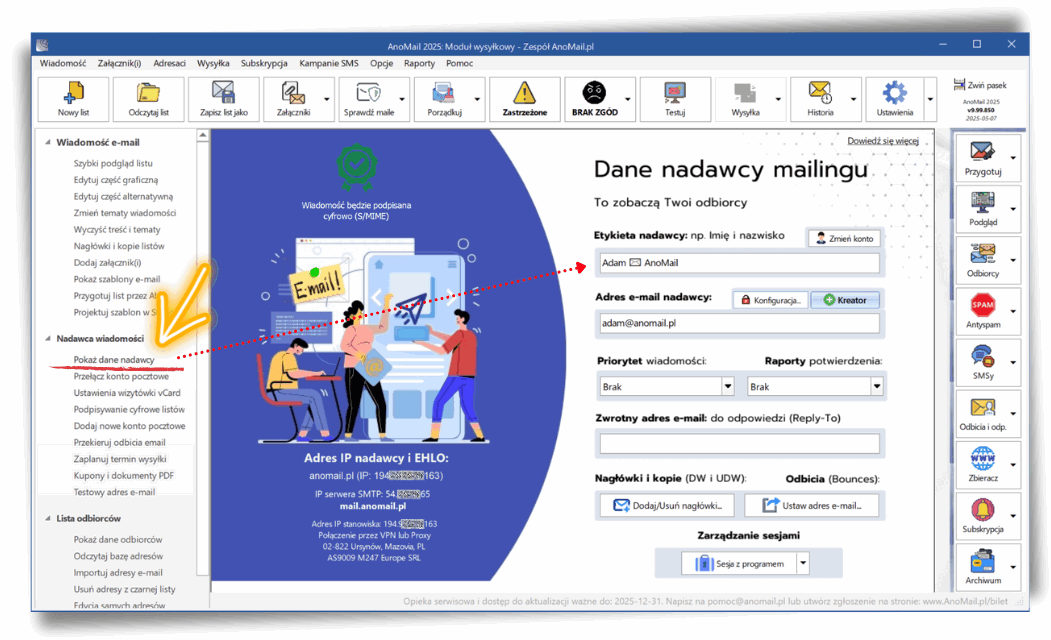Click Zapisz list jako toolbar icon
The image size is (1051, 640).
click(x=224, y=99)
